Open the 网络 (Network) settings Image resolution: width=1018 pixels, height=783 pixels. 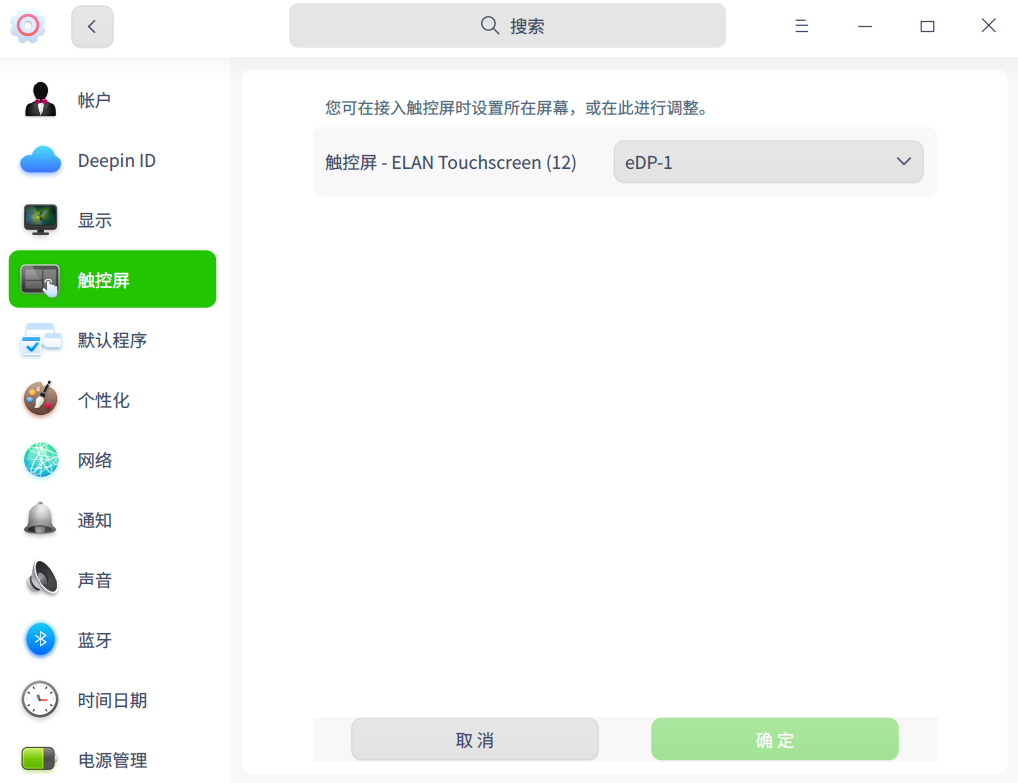[x=95, y=459]
